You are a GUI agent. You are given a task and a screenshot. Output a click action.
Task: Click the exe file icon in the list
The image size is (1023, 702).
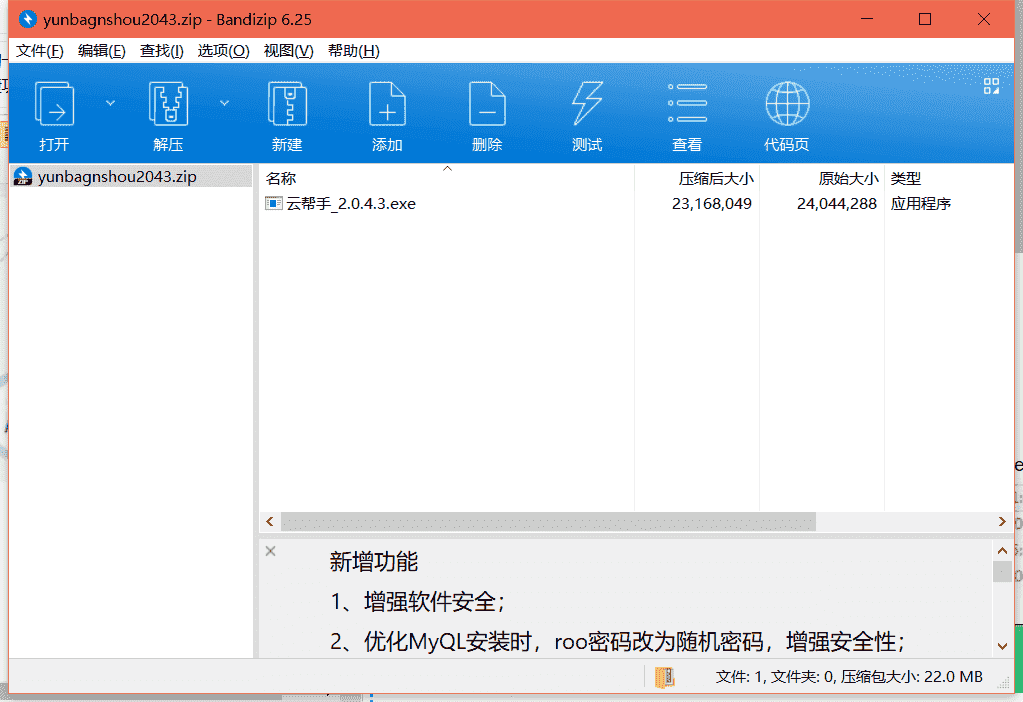(273, 204)
